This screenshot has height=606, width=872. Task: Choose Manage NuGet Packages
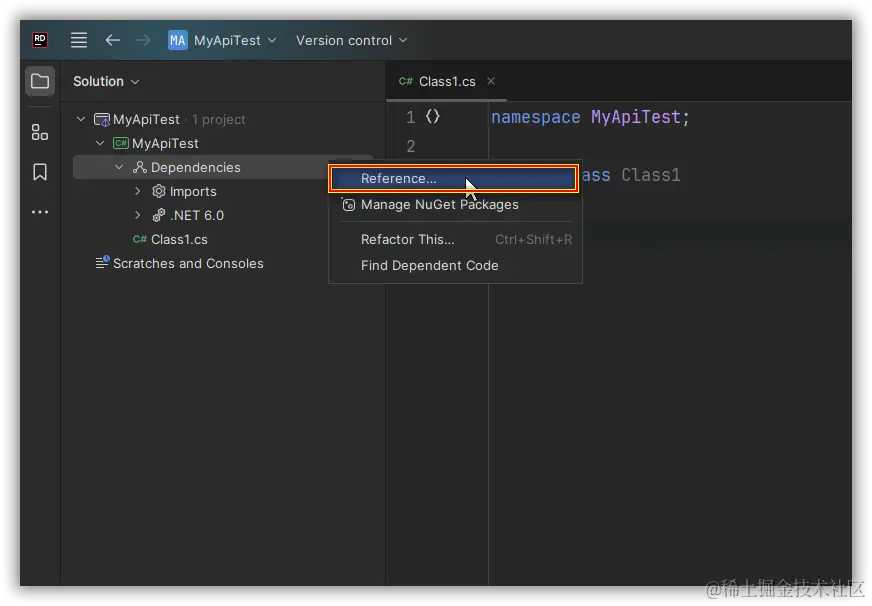(455, 205)
